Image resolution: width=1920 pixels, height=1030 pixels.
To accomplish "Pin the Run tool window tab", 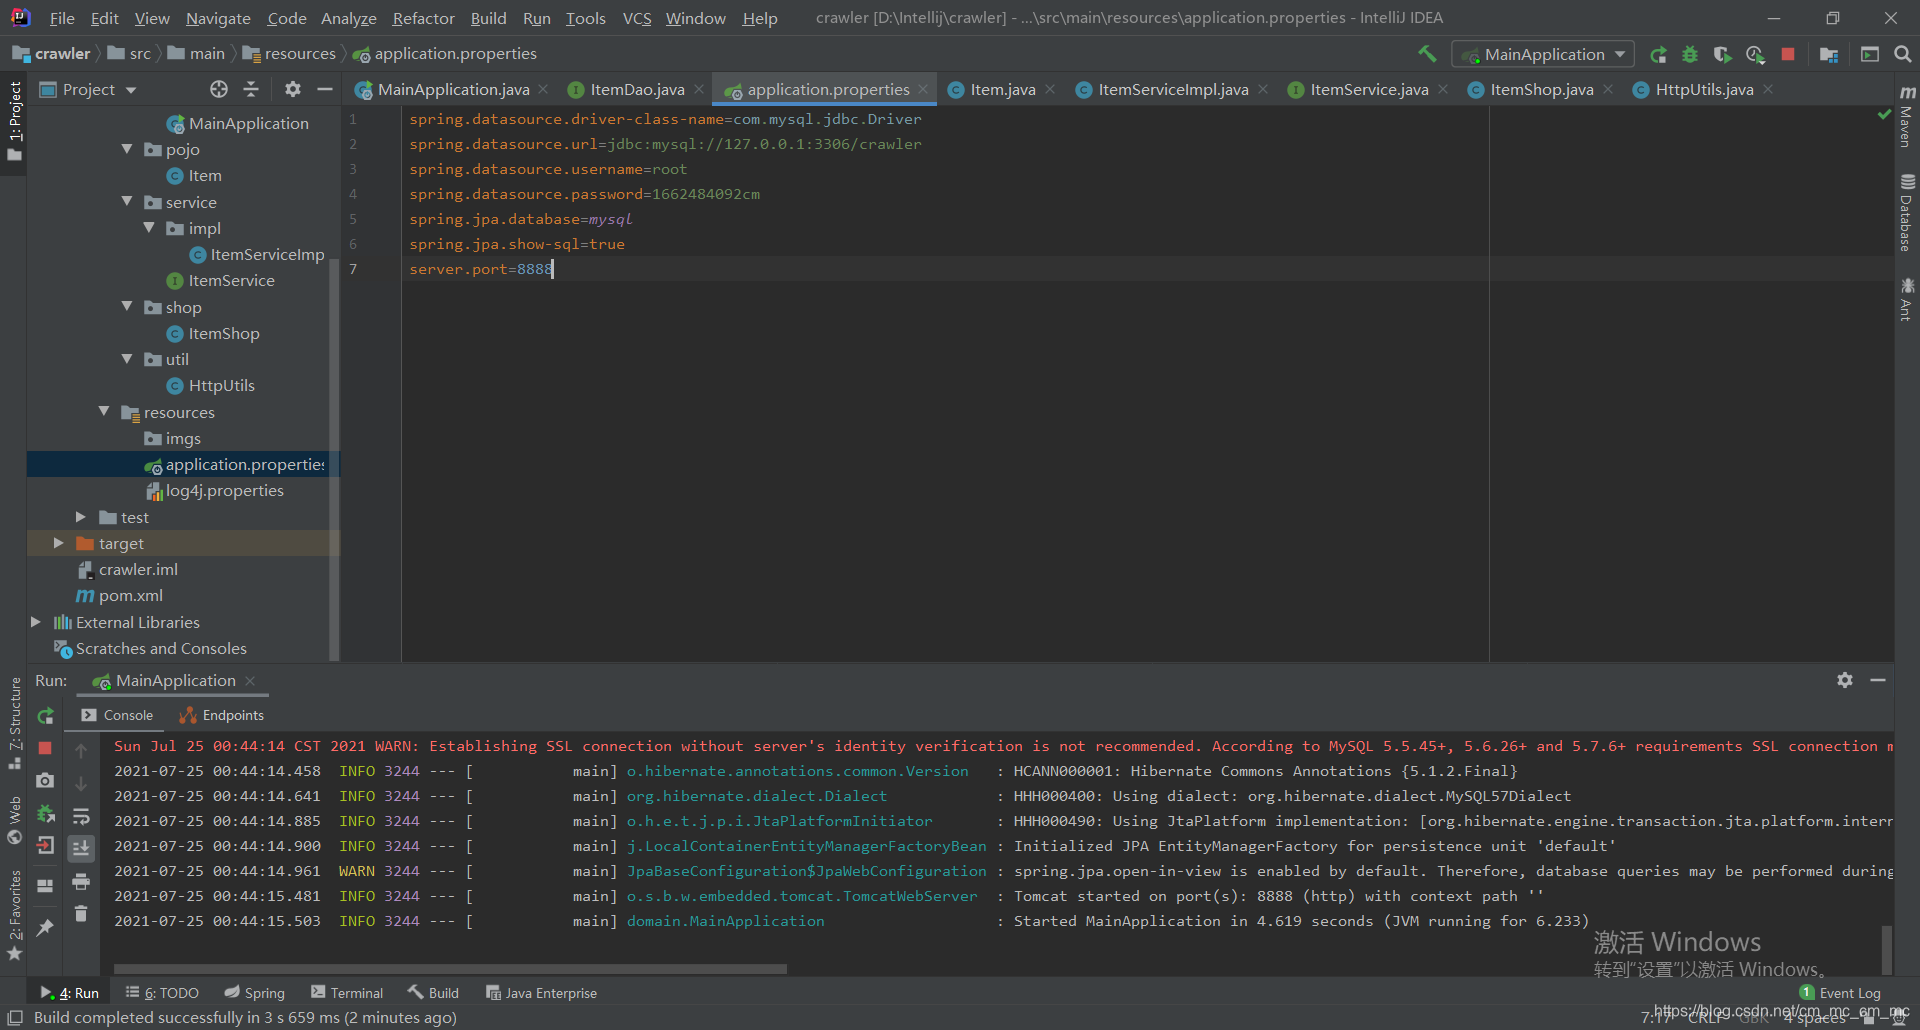I will (45, 927).
